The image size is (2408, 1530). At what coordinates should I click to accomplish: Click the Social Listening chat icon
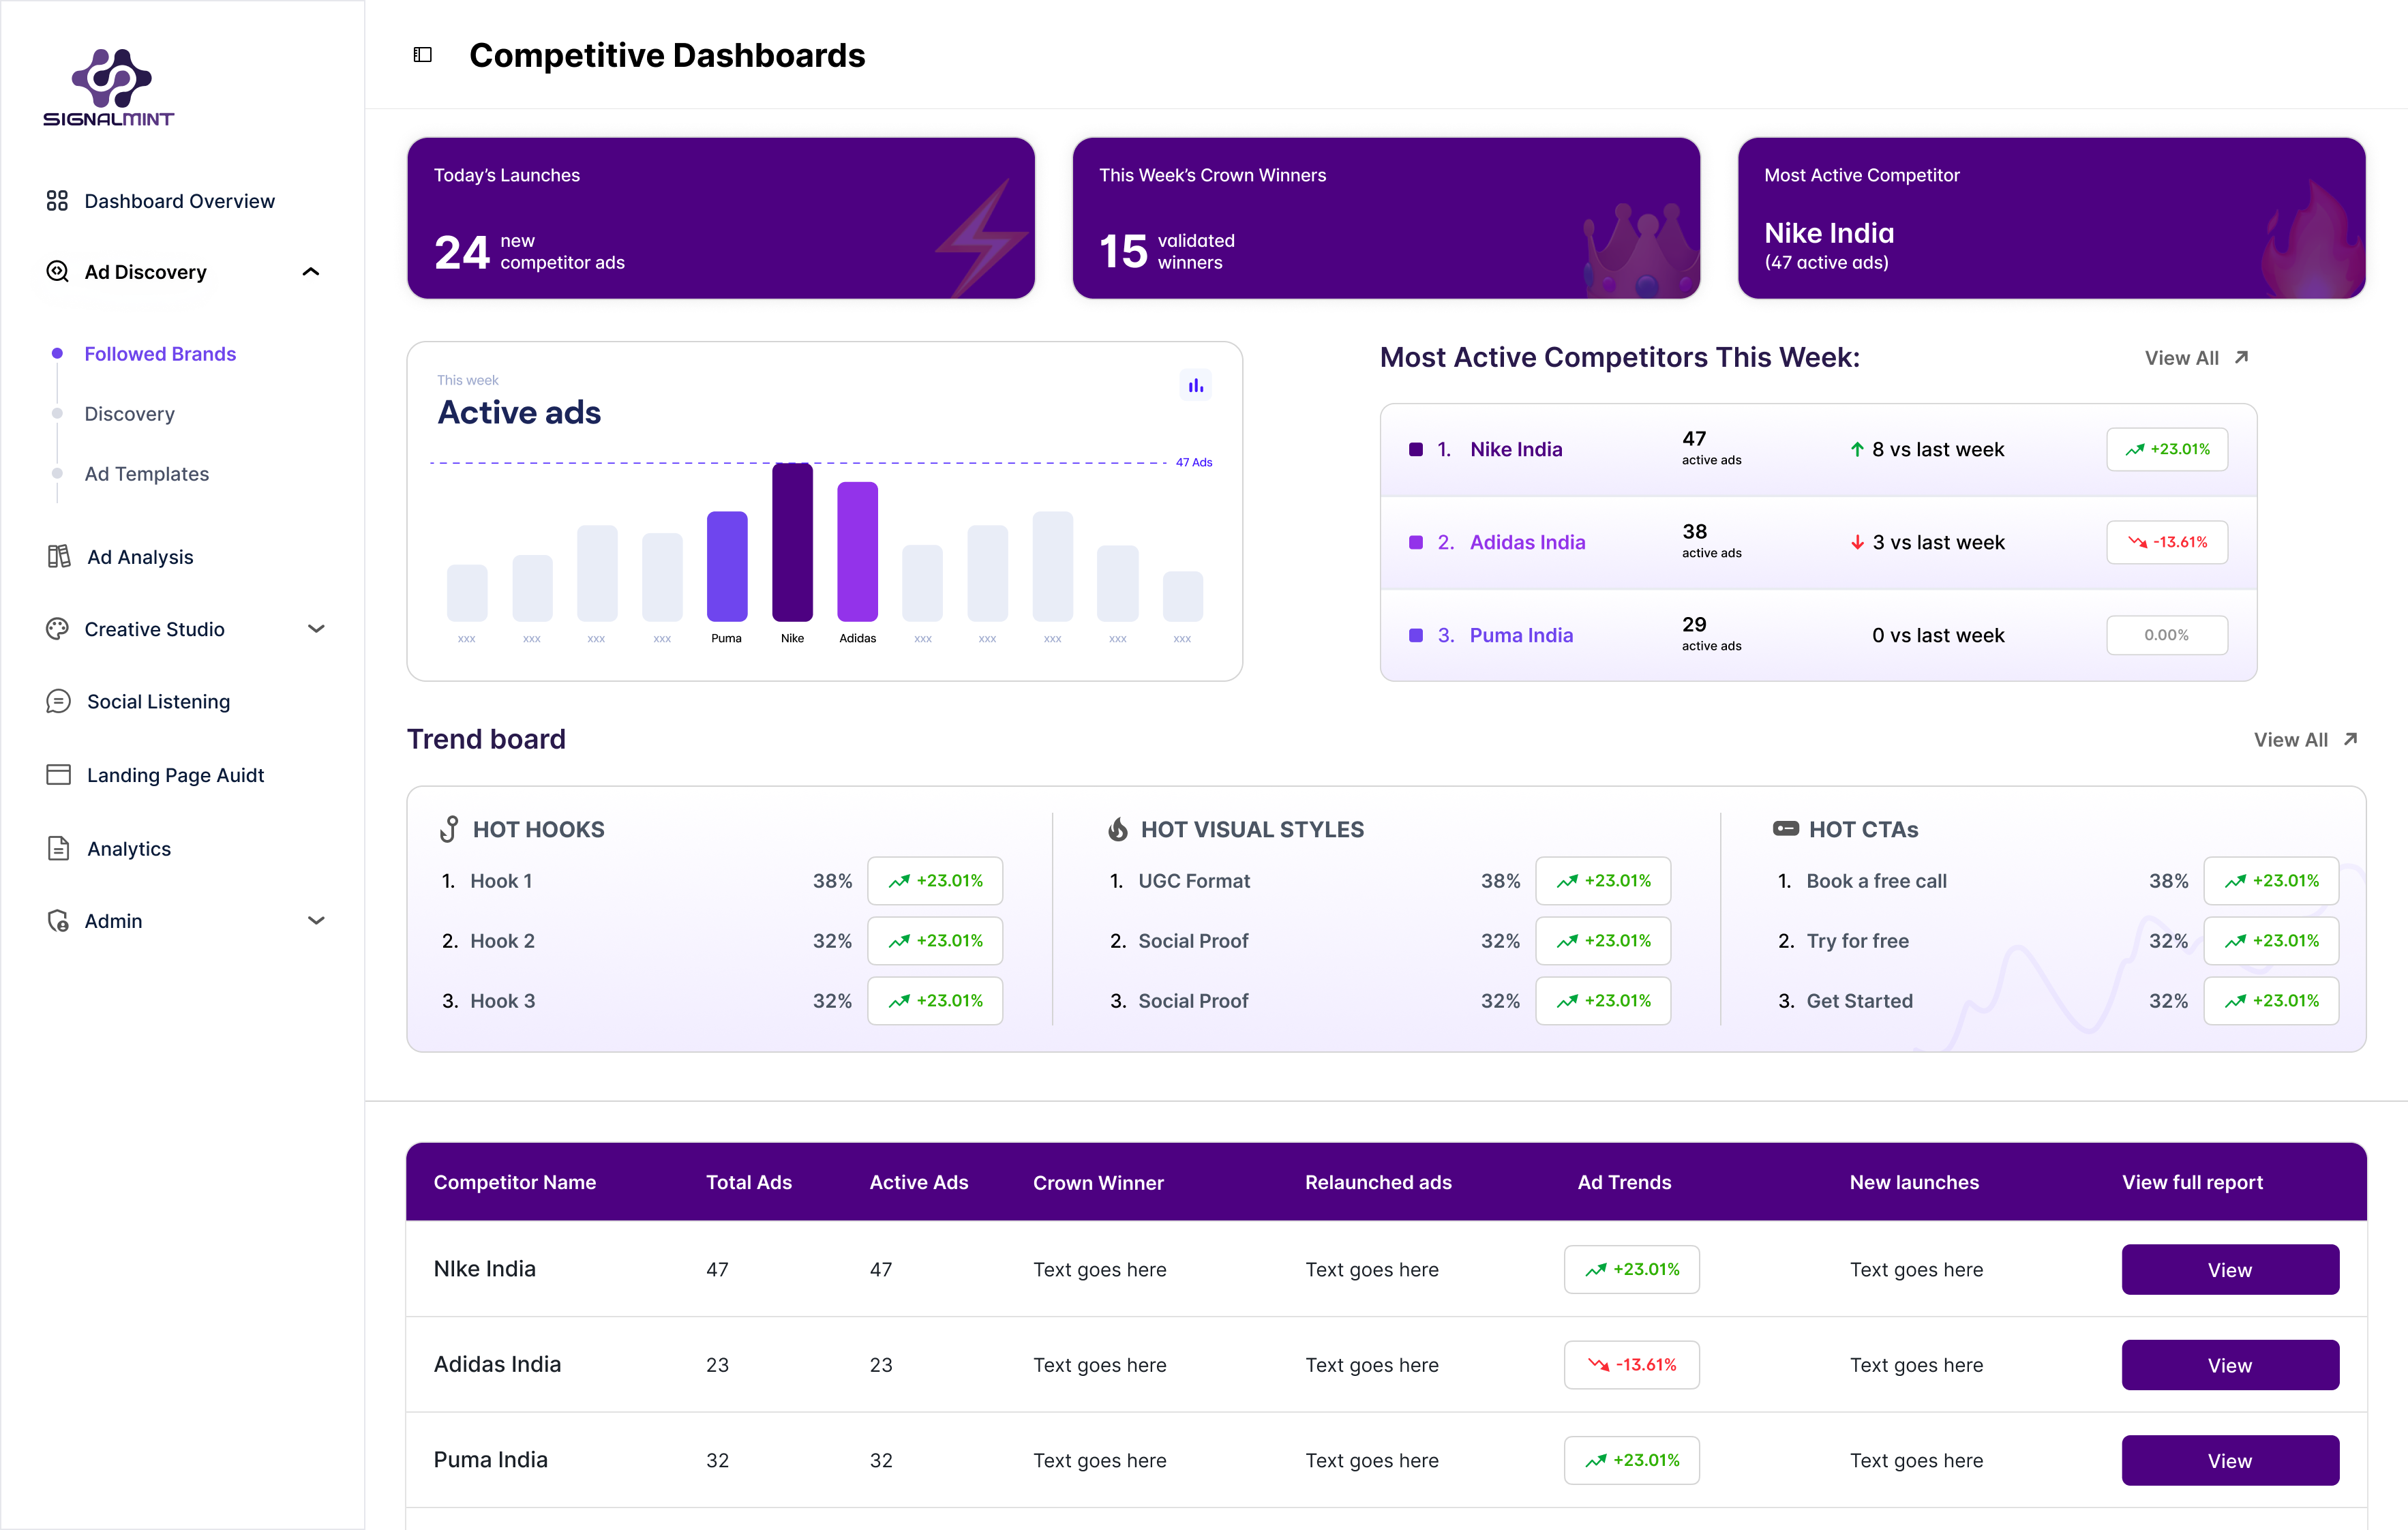(58, 701)
